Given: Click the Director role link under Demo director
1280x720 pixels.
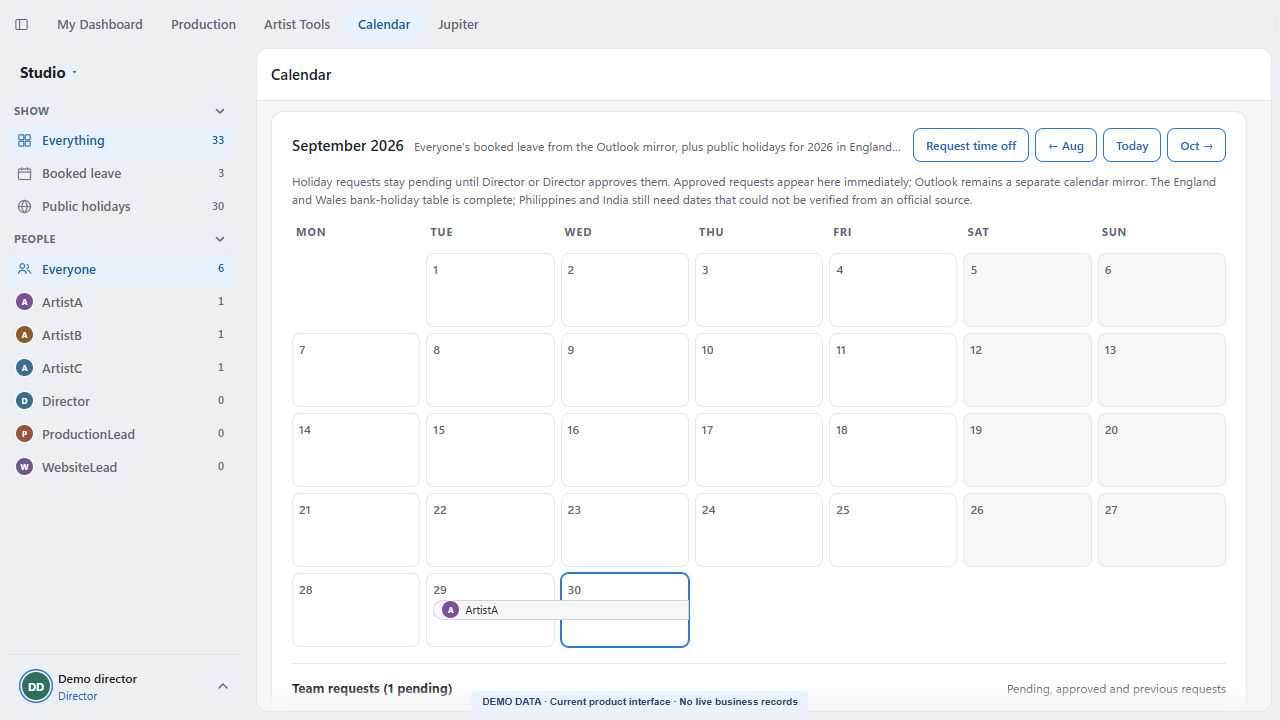Looking at the screenshot, I should pos(78,696).
